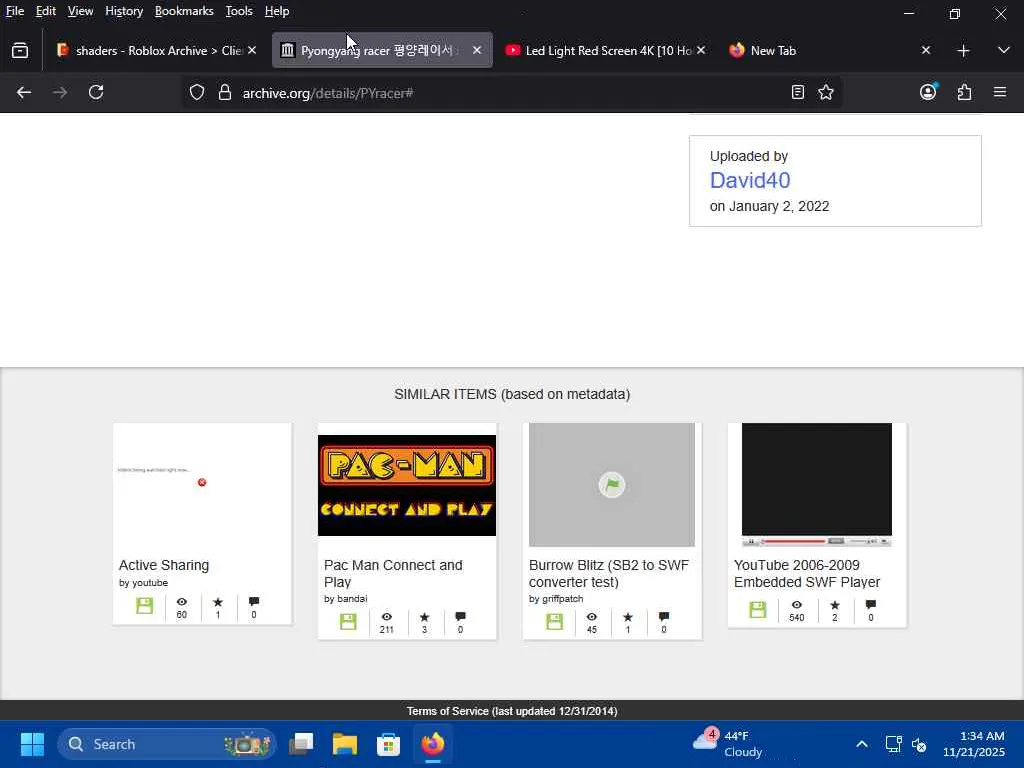
Task: Open the clock showing 1:34 AM
Action: click(973, 744)
